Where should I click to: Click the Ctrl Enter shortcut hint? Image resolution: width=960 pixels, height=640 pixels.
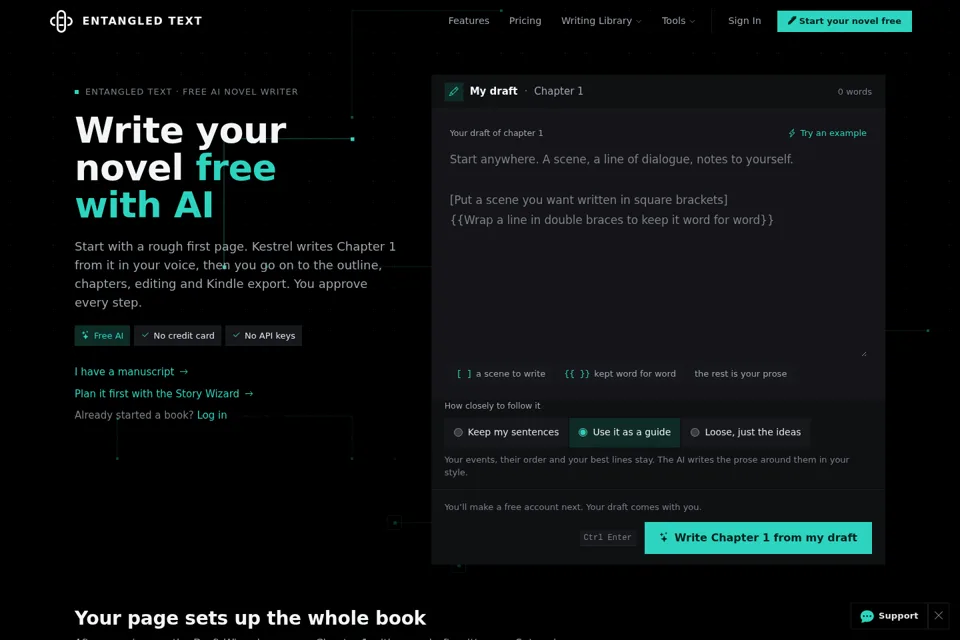(x=607, y=537)
